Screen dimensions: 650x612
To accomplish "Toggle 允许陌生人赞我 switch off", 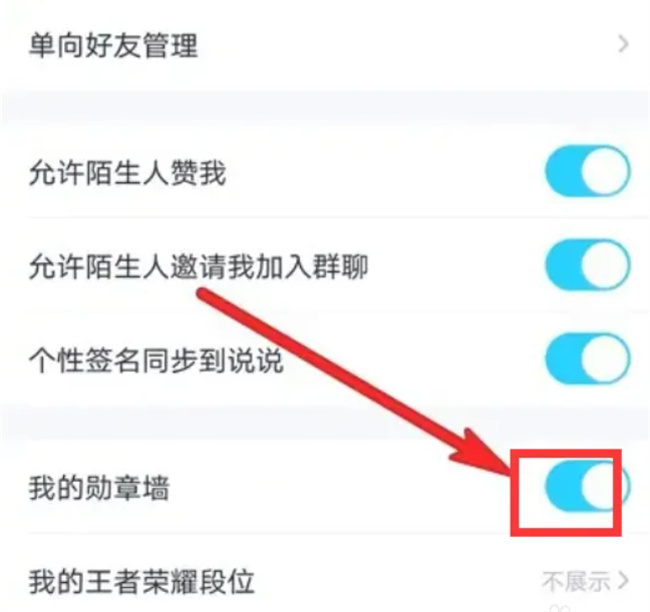I will 587,171.
